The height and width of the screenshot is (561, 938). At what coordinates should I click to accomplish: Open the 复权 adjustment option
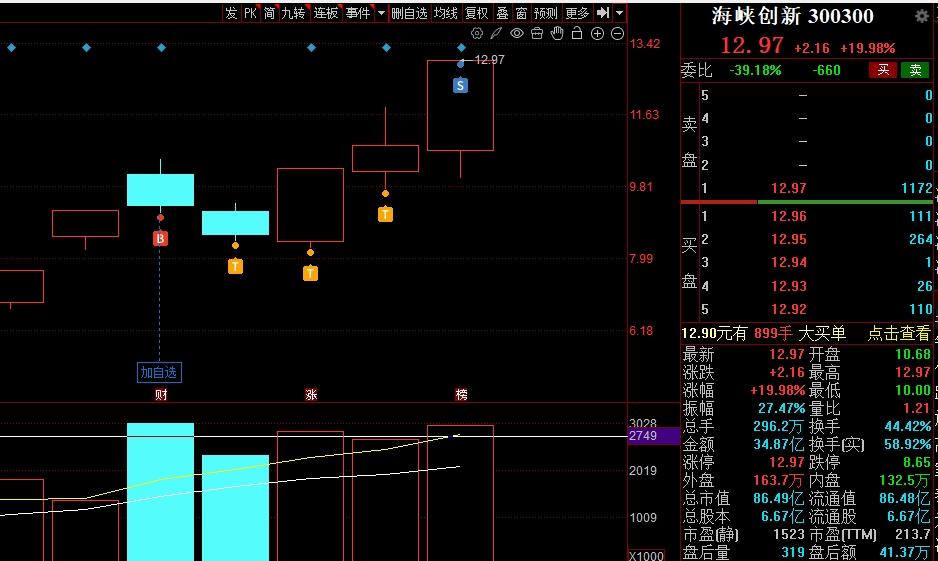477,13
